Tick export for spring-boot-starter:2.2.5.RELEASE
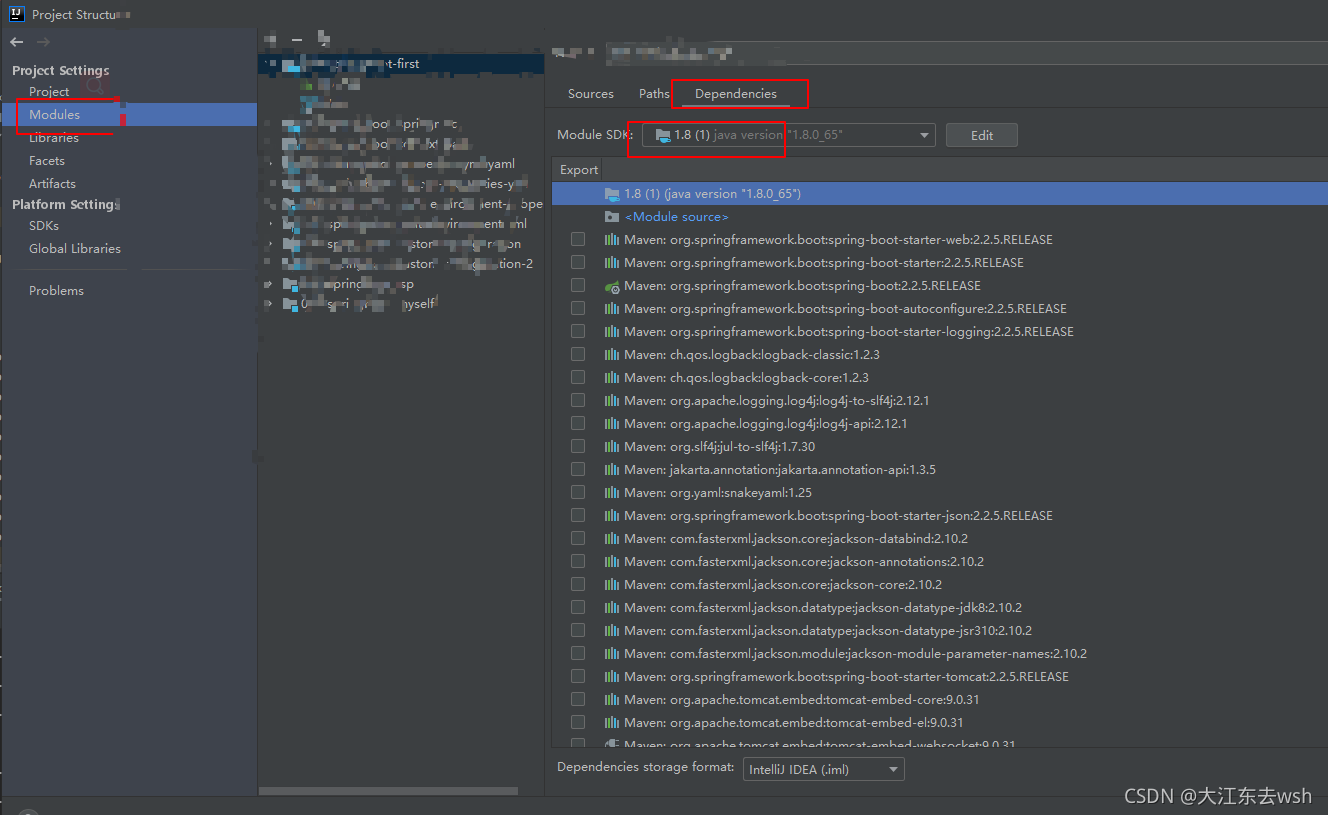This screenshot has width=1328, height=815. (x=578, y=263)
